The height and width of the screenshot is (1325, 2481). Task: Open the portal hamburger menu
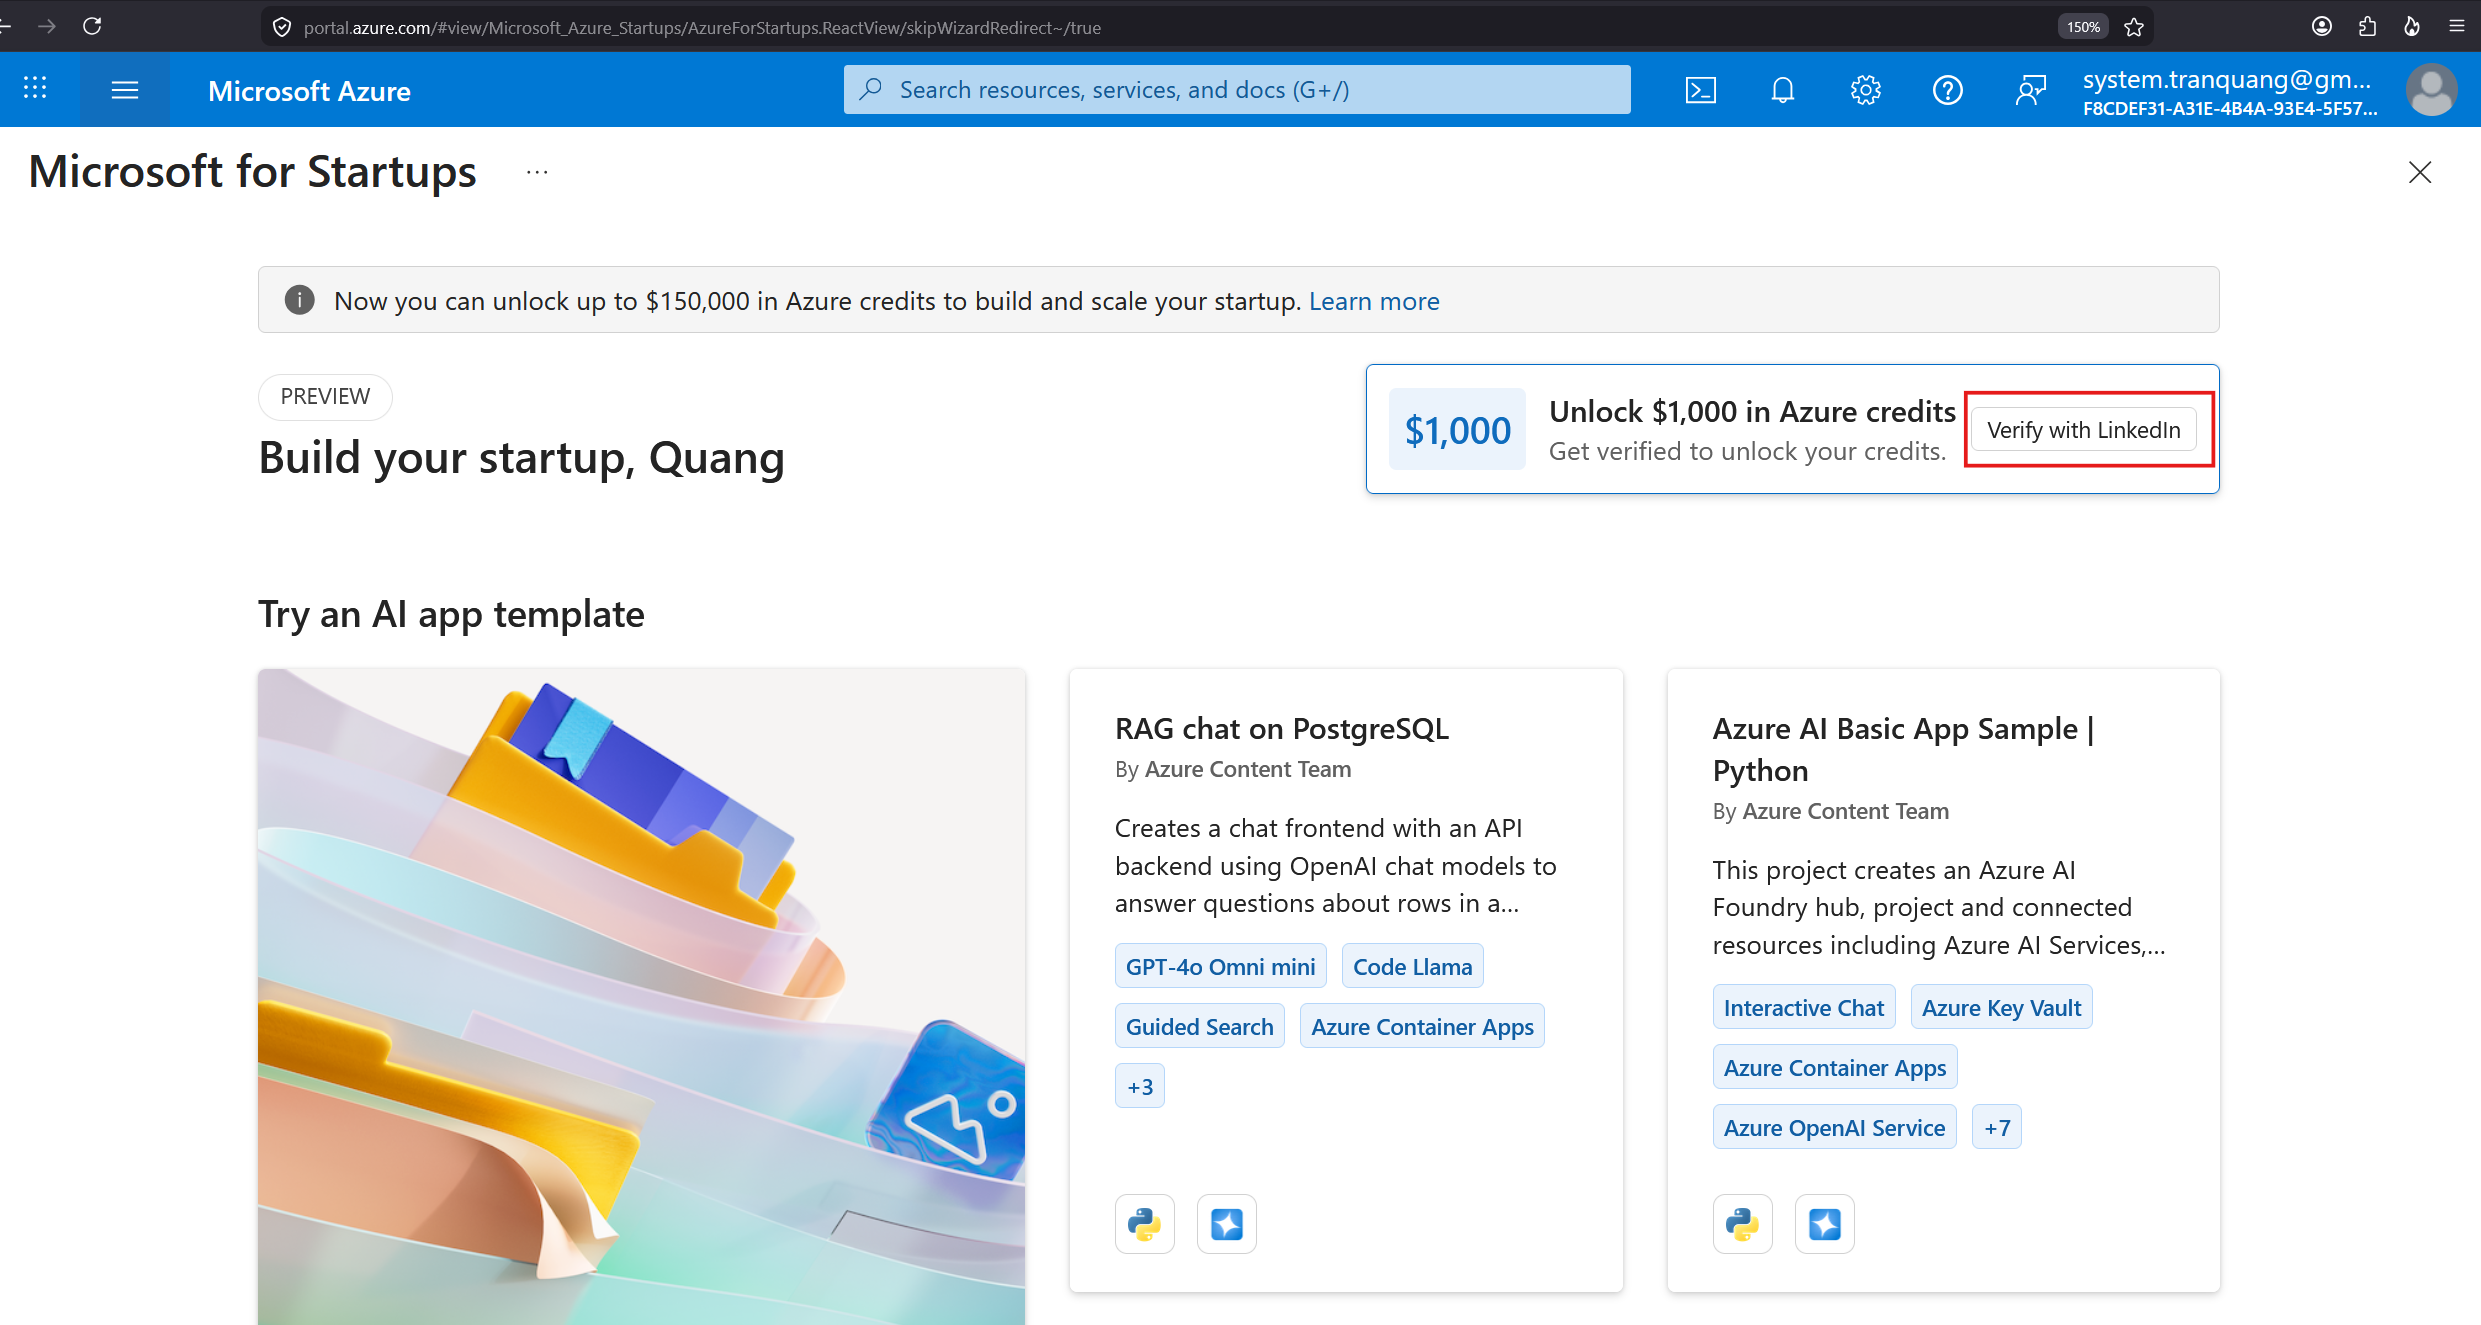coord(125,90)
